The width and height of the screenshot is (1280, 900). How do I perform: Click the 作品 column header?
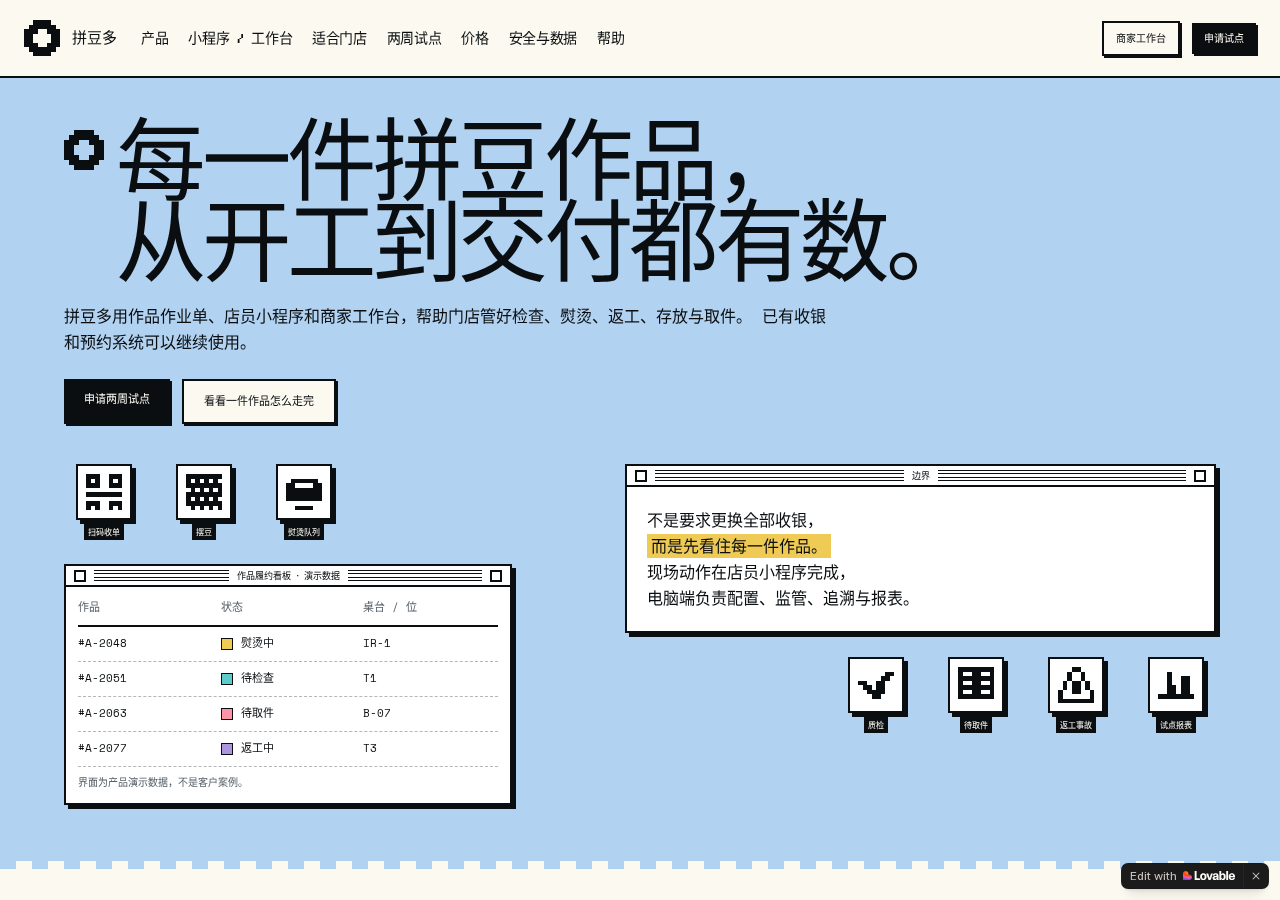click(x=89, y=607)
